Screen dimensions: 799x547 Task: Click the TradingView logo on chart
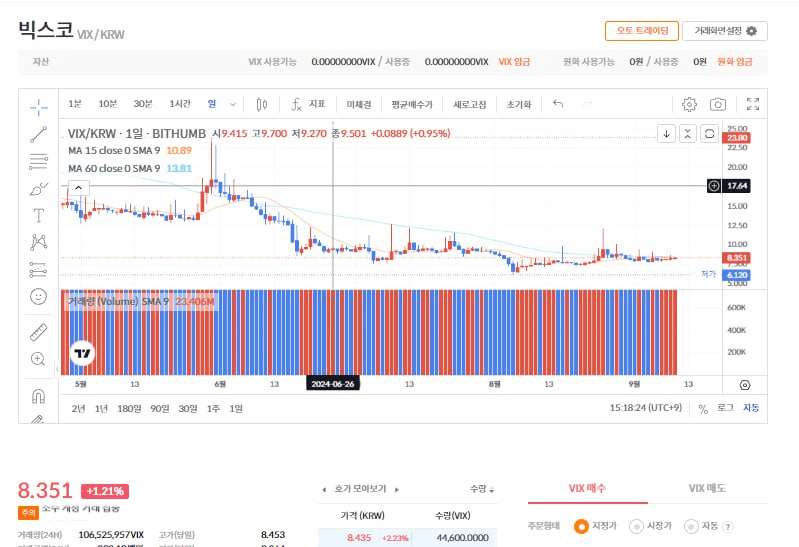click(x=83, y=353)
